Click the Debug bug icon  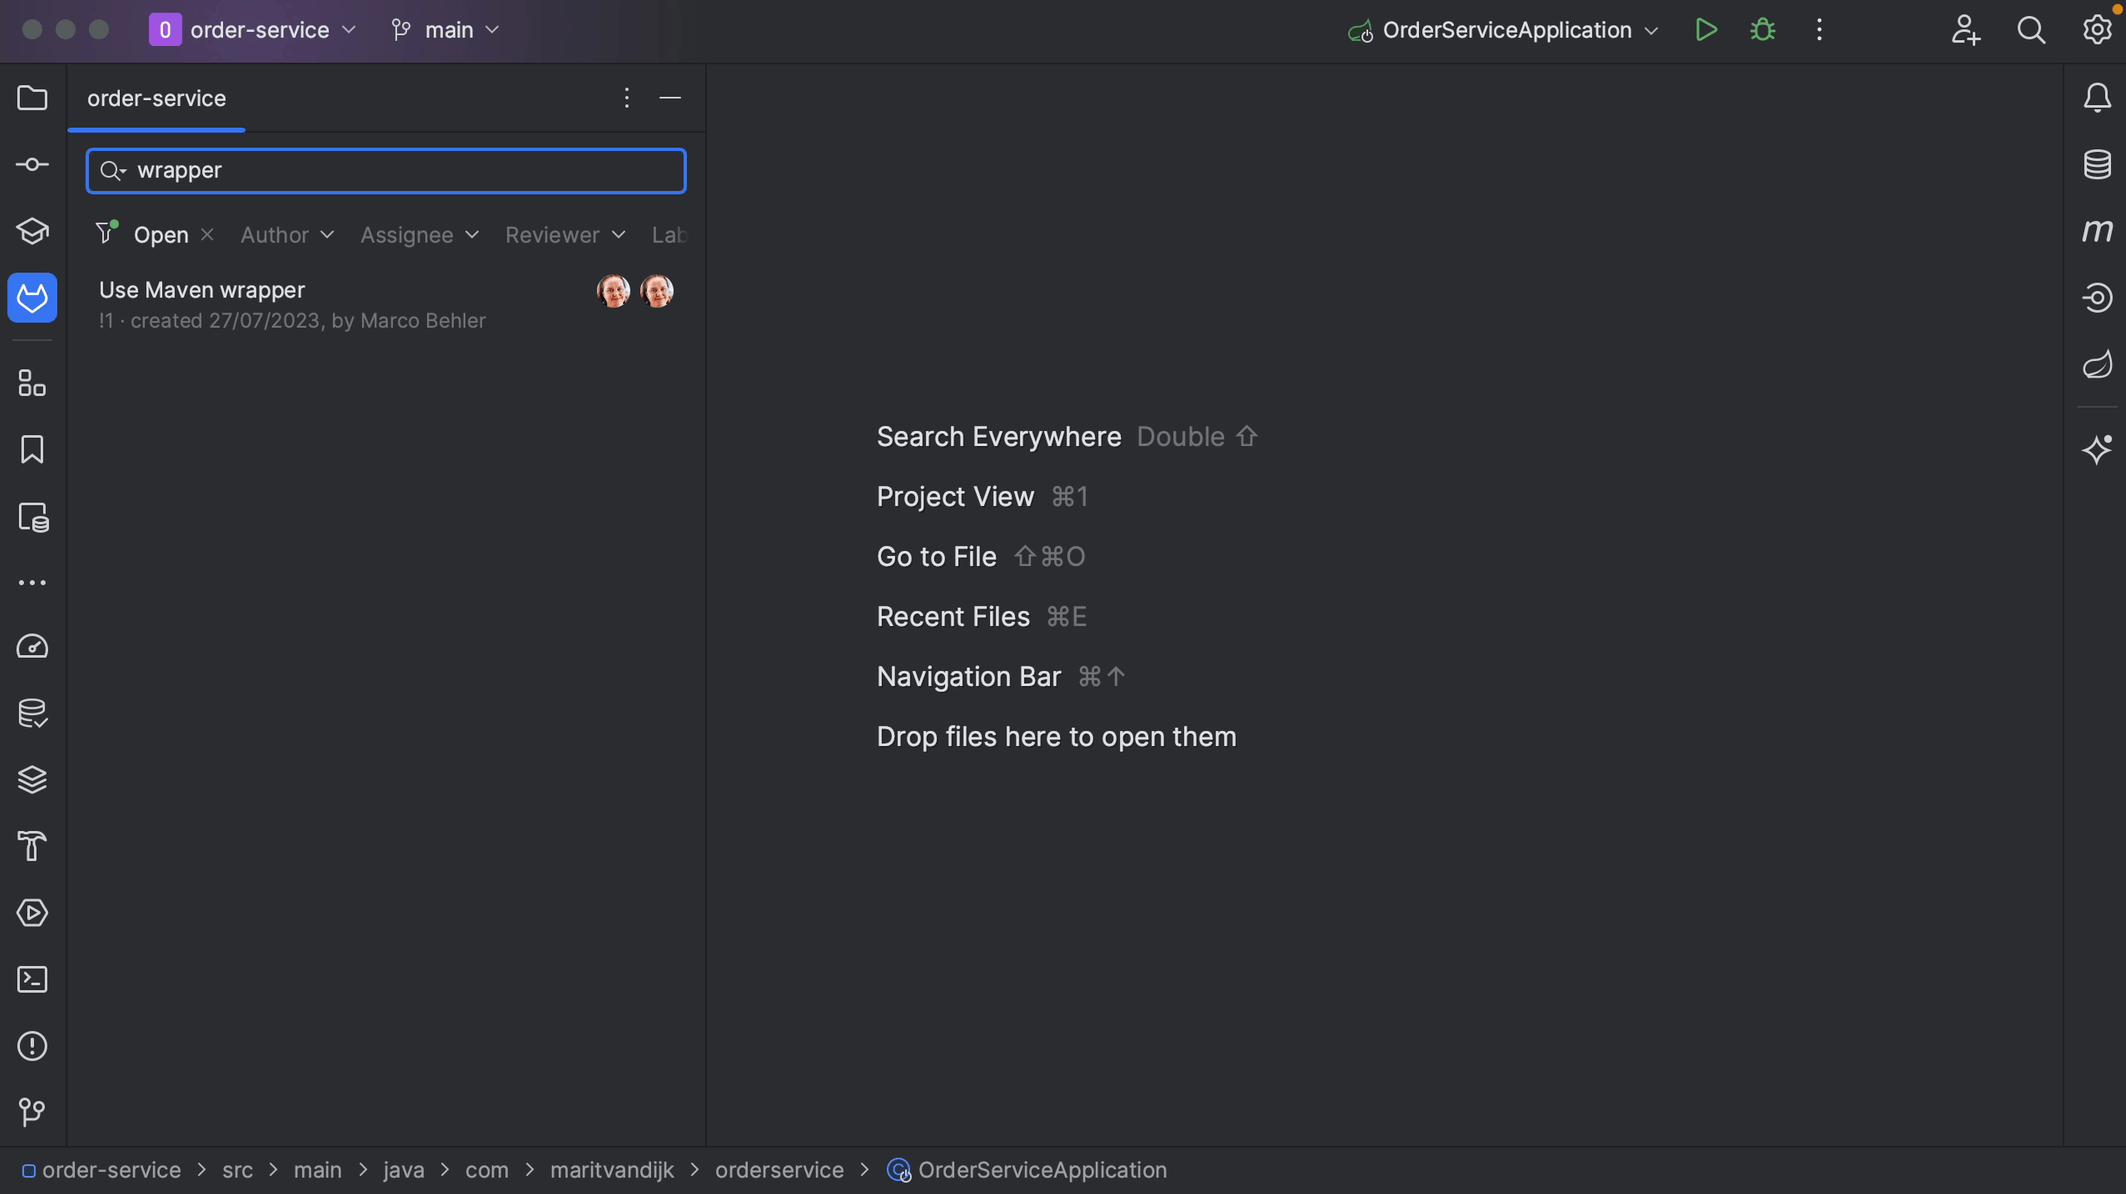pyautogui.click(x=1762, y=30)
